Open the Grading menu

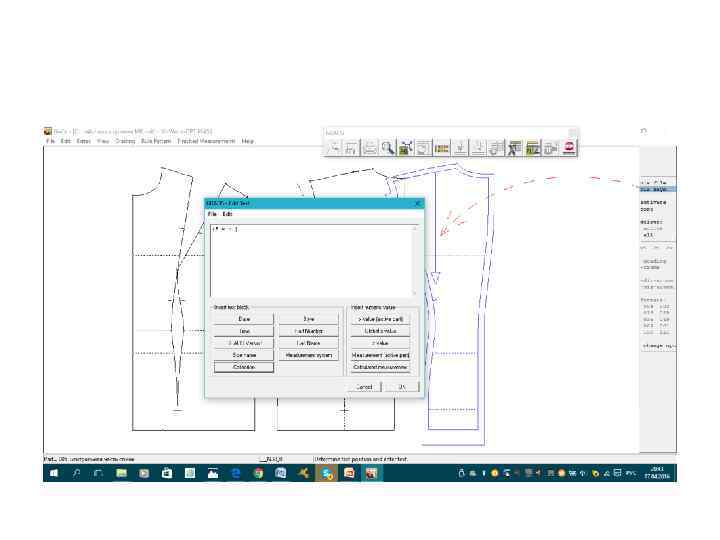click(125, 141)
